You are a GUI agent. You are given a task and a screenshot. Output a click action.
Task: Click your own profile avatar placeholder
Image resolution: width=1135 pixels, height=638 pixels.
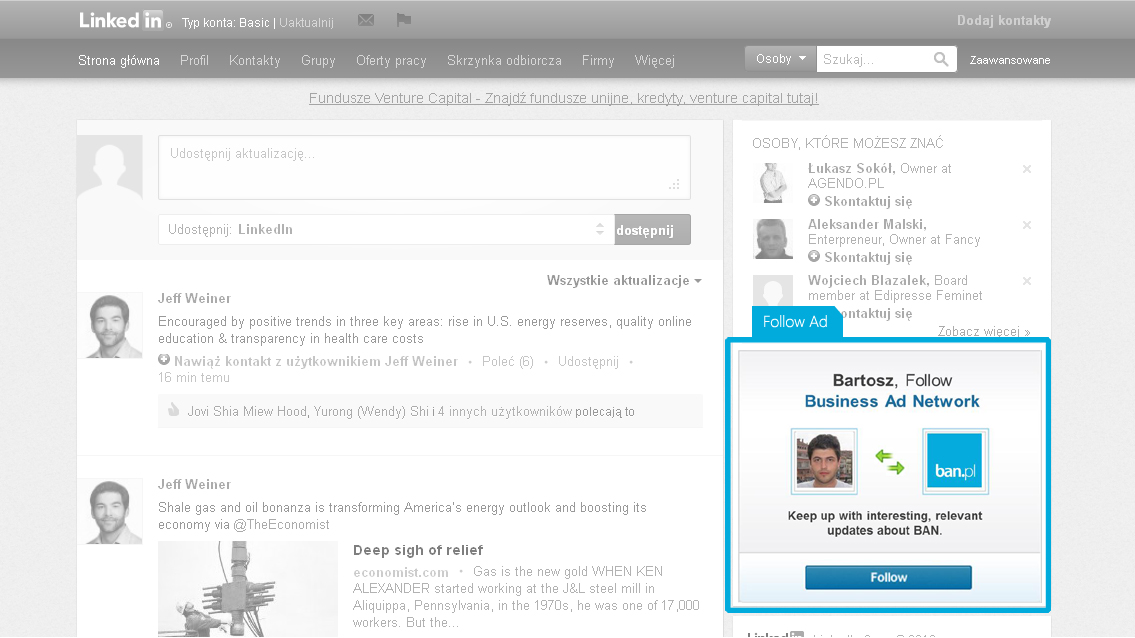coord(110,167)
